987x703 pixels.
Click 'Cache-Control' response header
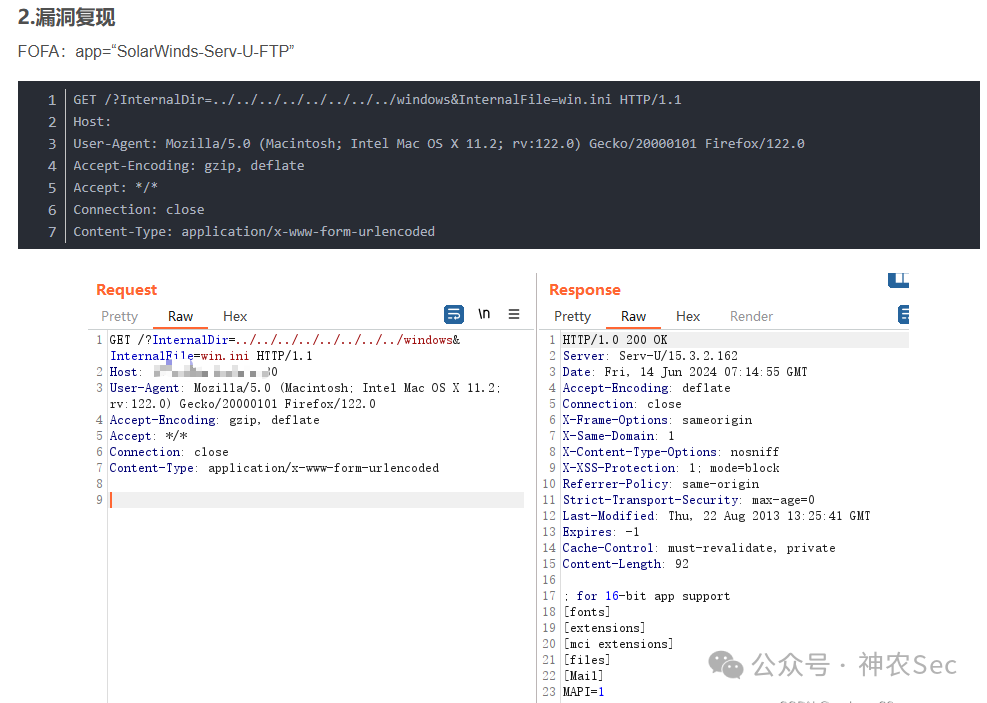(699, 548)
